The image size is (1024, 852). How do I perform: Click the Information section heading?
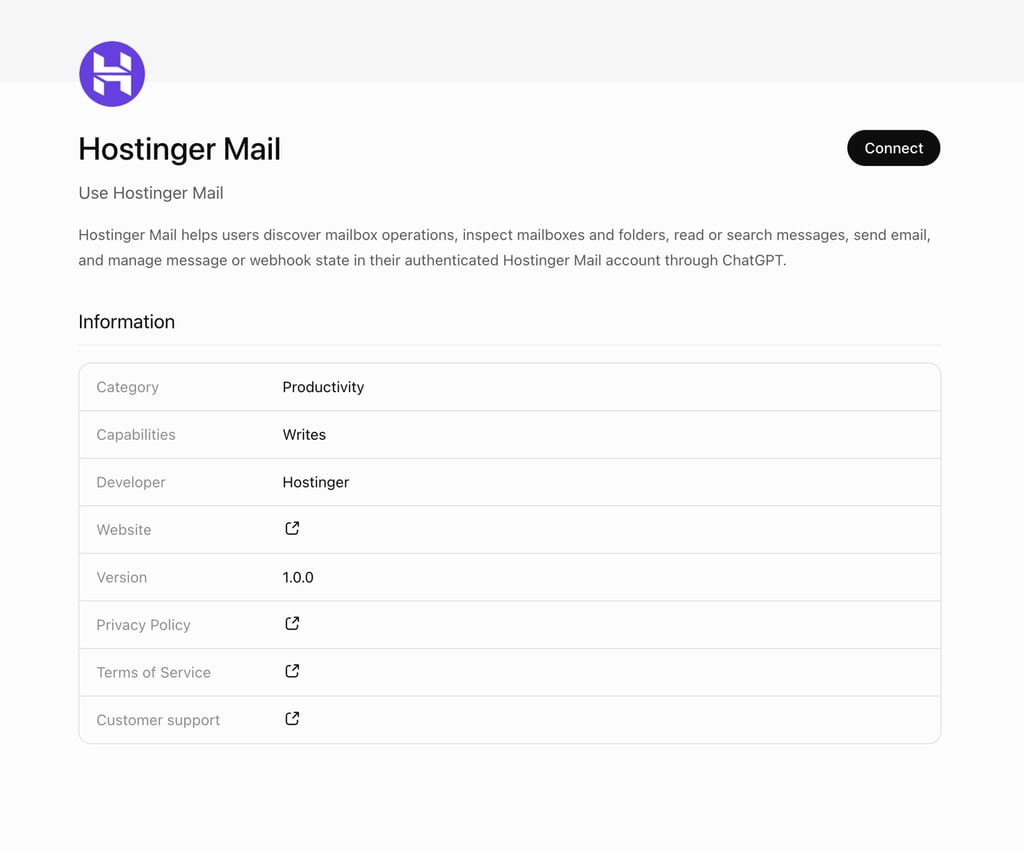click(x=127, y=322)
